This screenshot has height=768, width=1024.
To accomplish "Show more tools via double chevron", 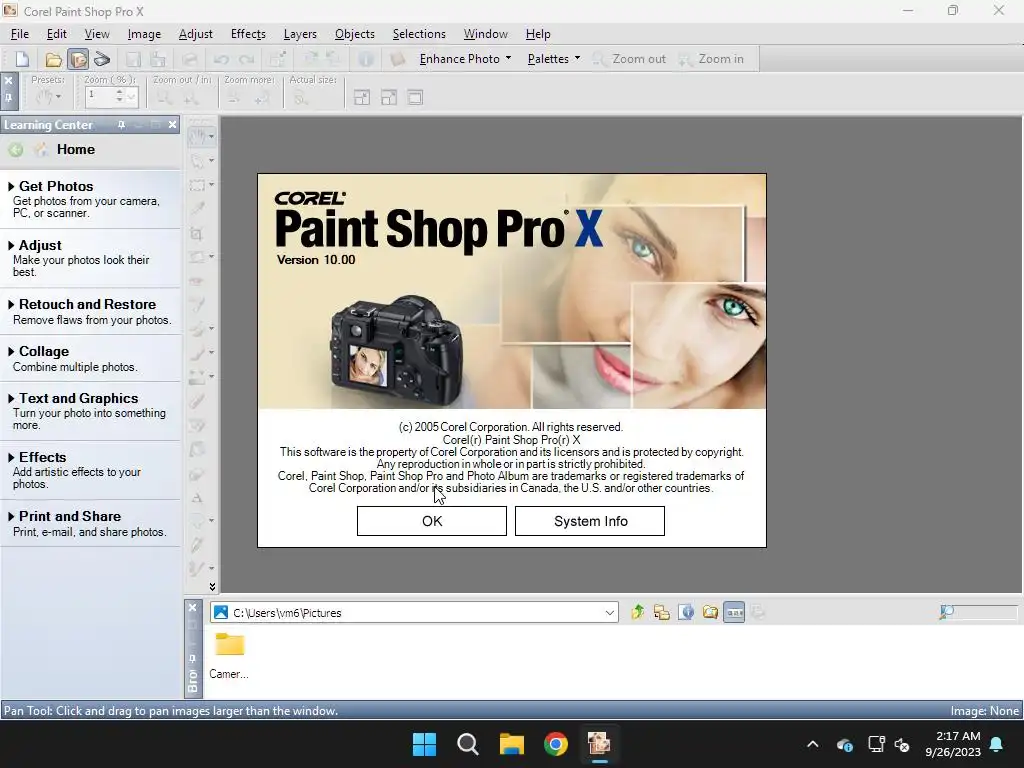I will (x=212, y=586).
